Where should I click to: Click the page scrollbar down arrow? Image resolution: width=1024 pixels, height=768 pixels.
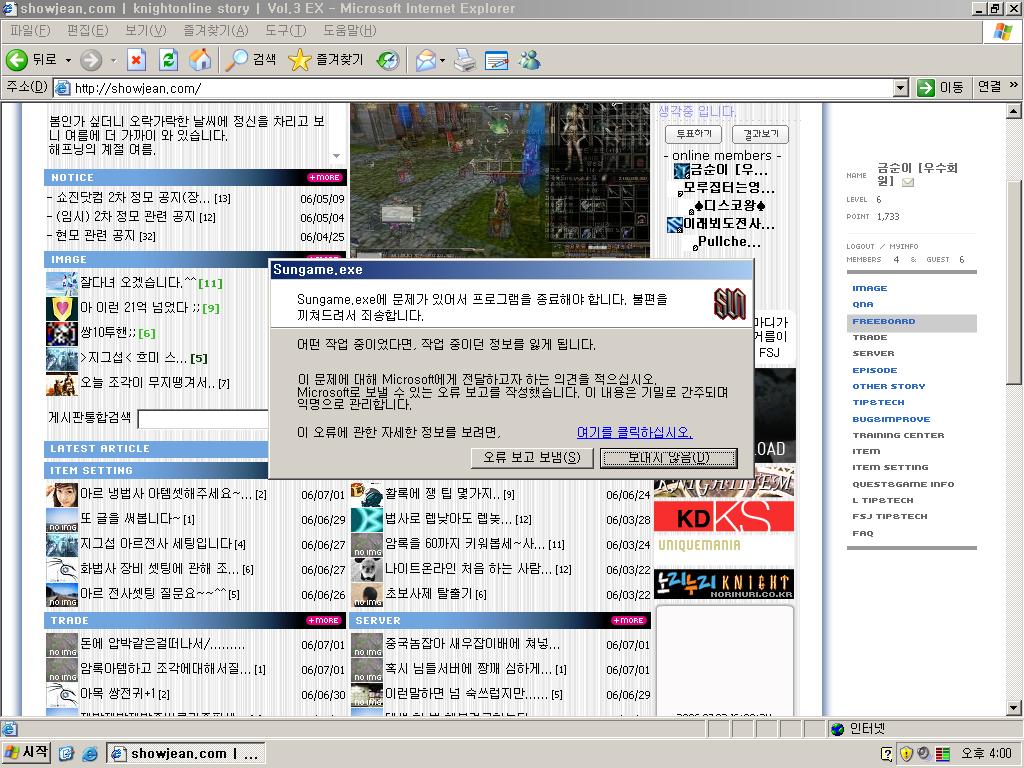1014,707
